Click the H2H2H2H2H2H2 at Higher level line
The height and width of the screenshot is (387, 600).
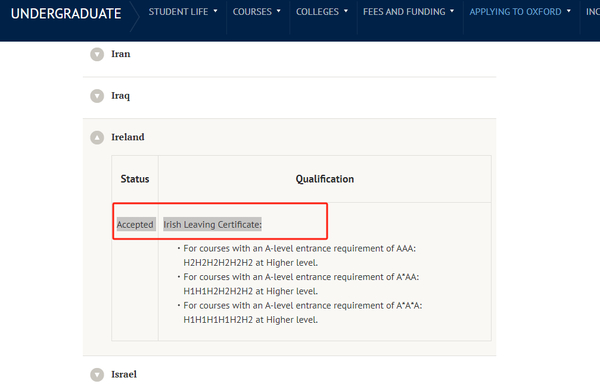tap(250, 263)
